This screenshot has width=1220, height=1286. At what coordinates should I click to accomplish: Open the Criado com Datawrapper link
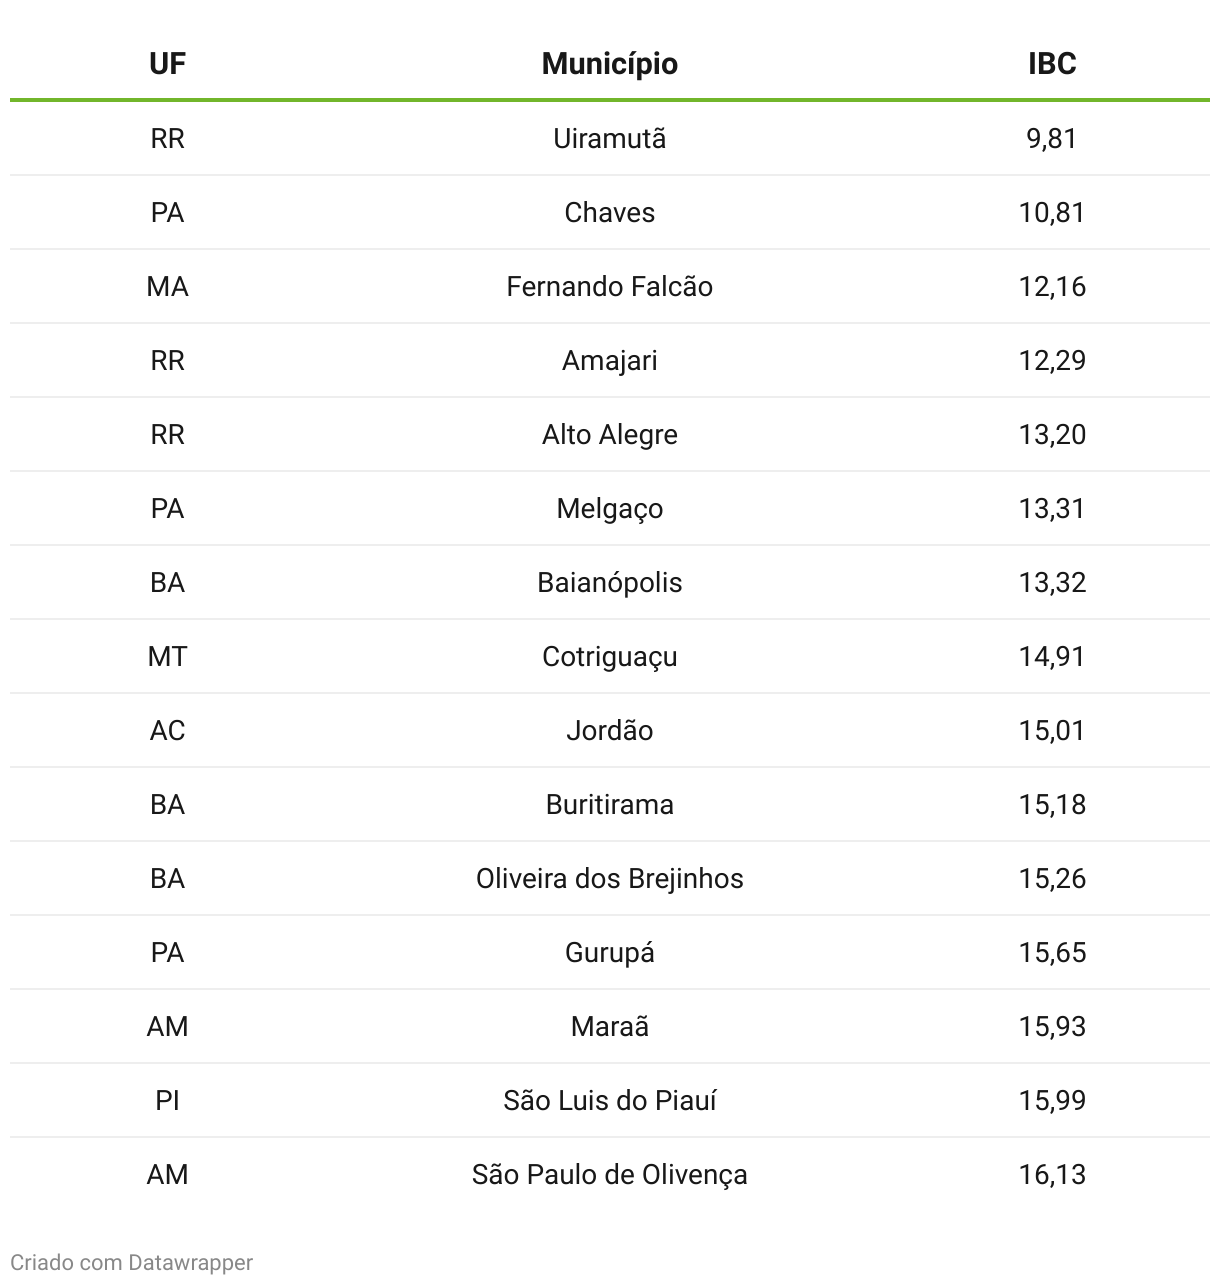131,1263
